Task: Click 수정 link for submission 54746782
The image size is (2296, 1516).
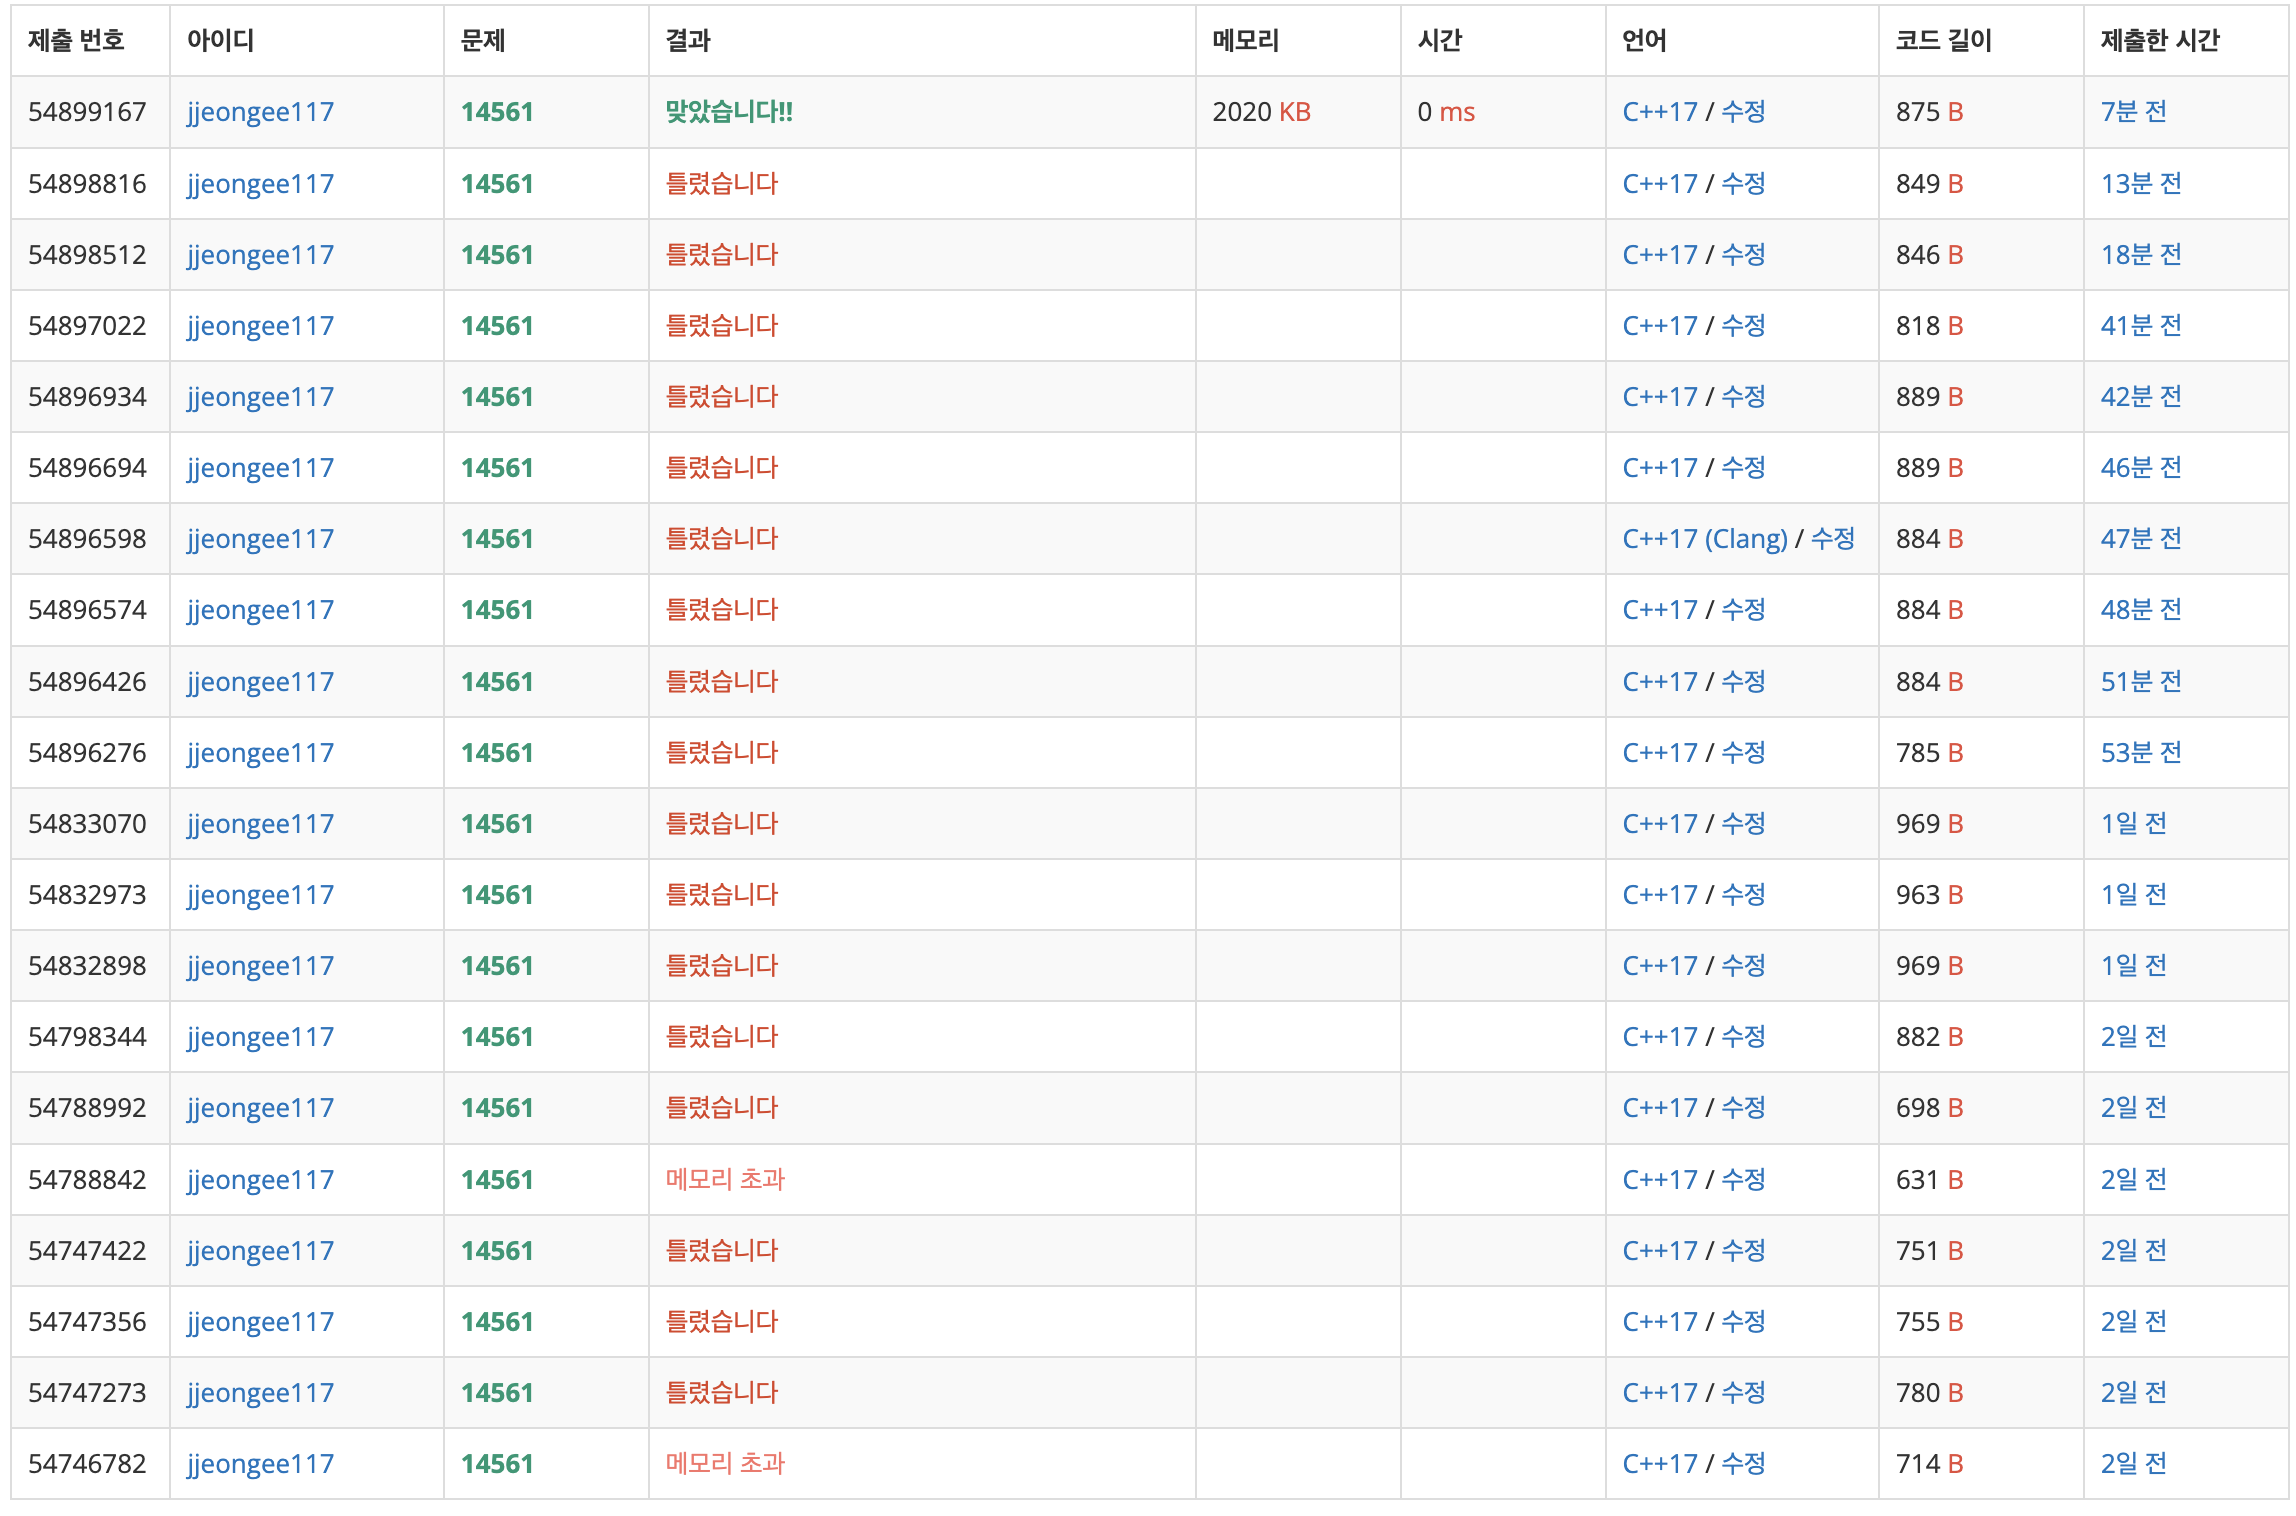Action: pos(1743,1464)
